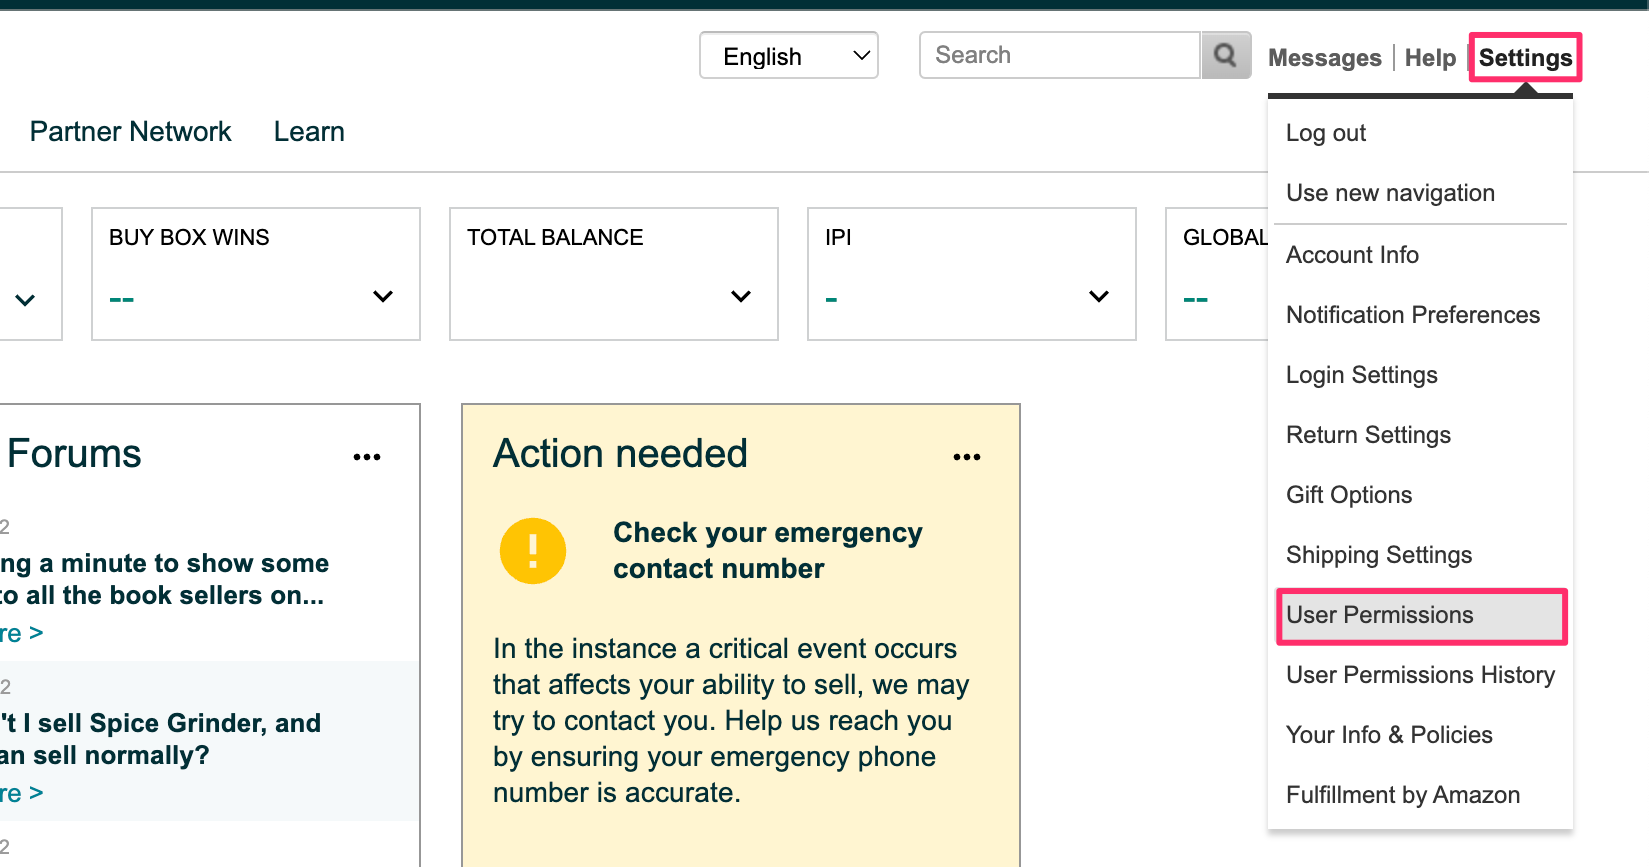The height and width of the screenshot is (867, 1649).
Task: Click the search magnifier icon button
Action: 1225,55
